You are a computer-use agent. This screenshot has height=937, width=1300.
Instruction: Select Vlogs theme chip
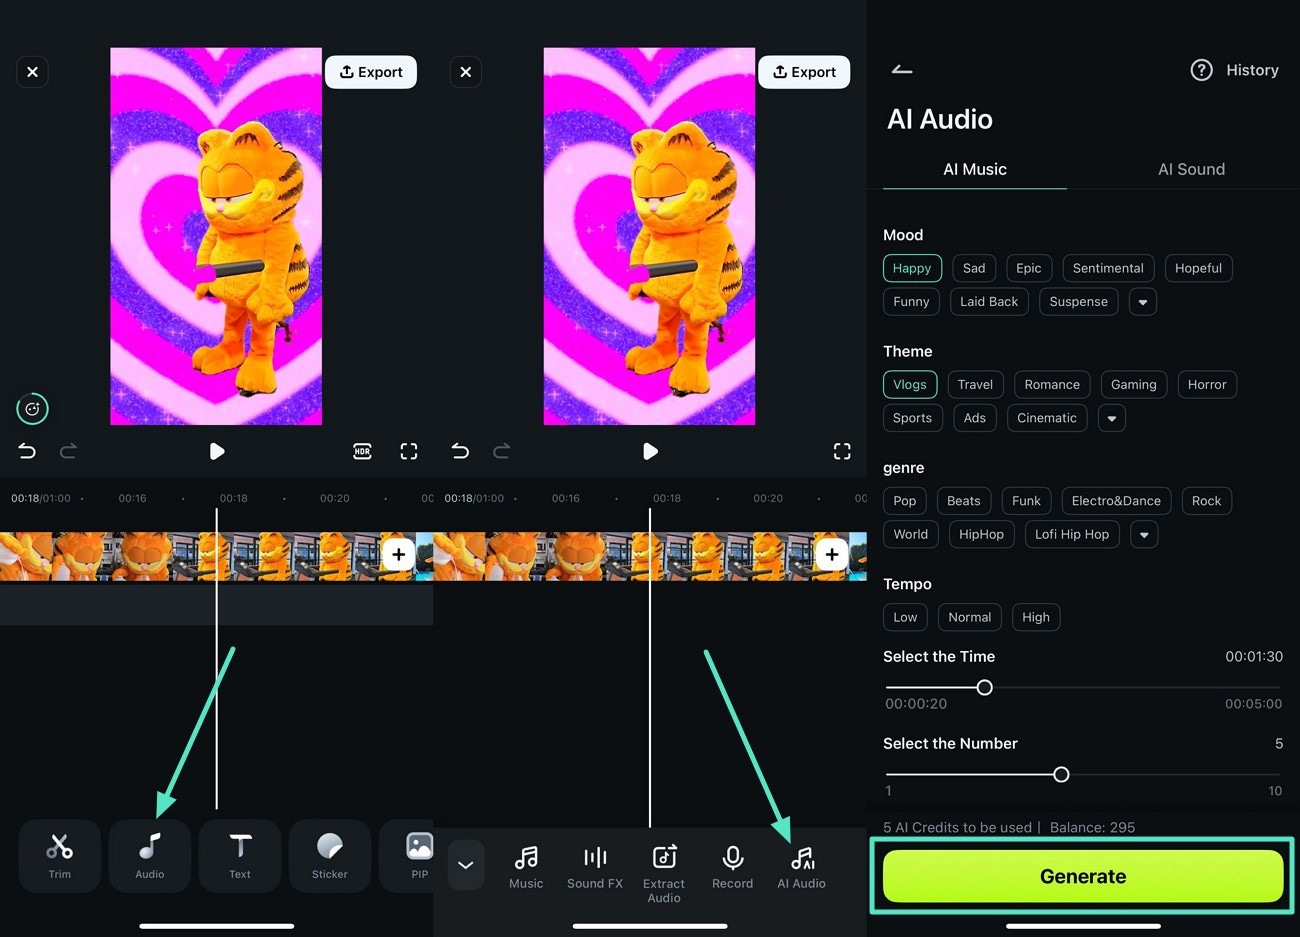[x=910, y=384]
